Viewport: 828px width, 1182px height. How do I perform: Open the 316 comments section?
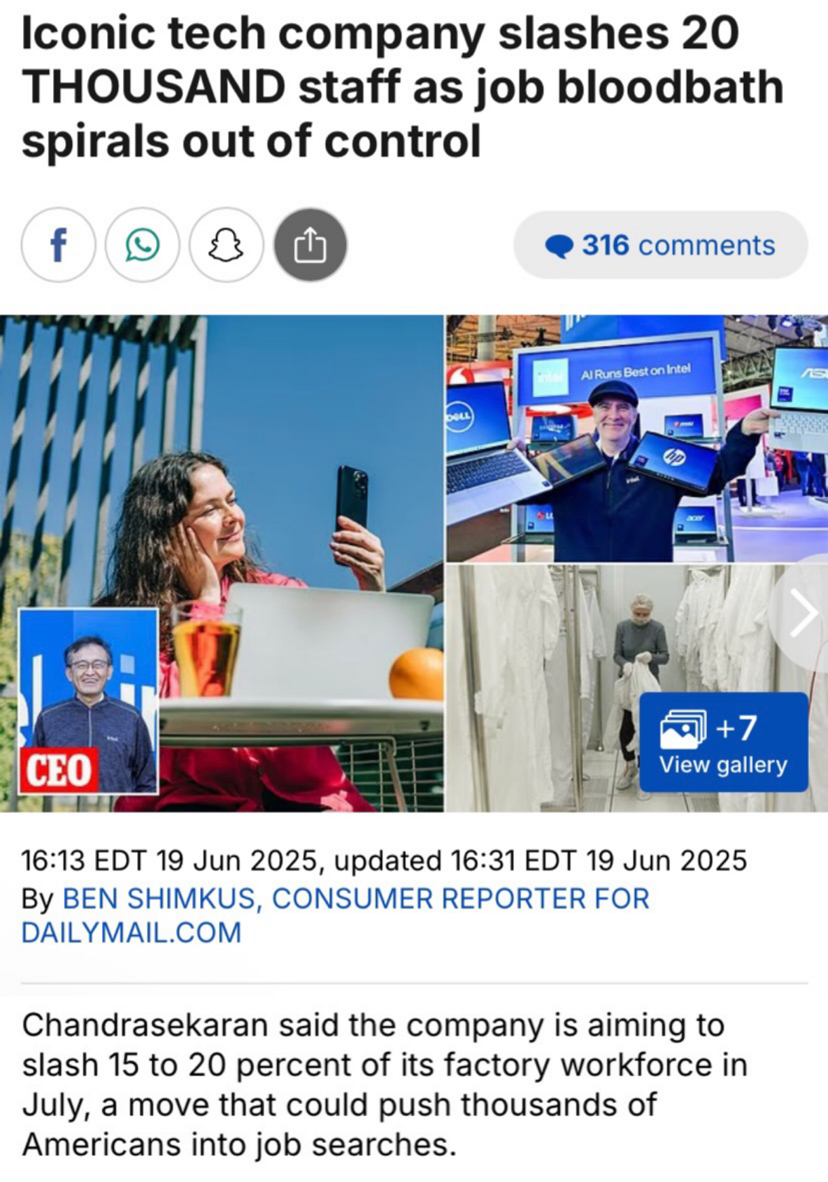point(661,245)
